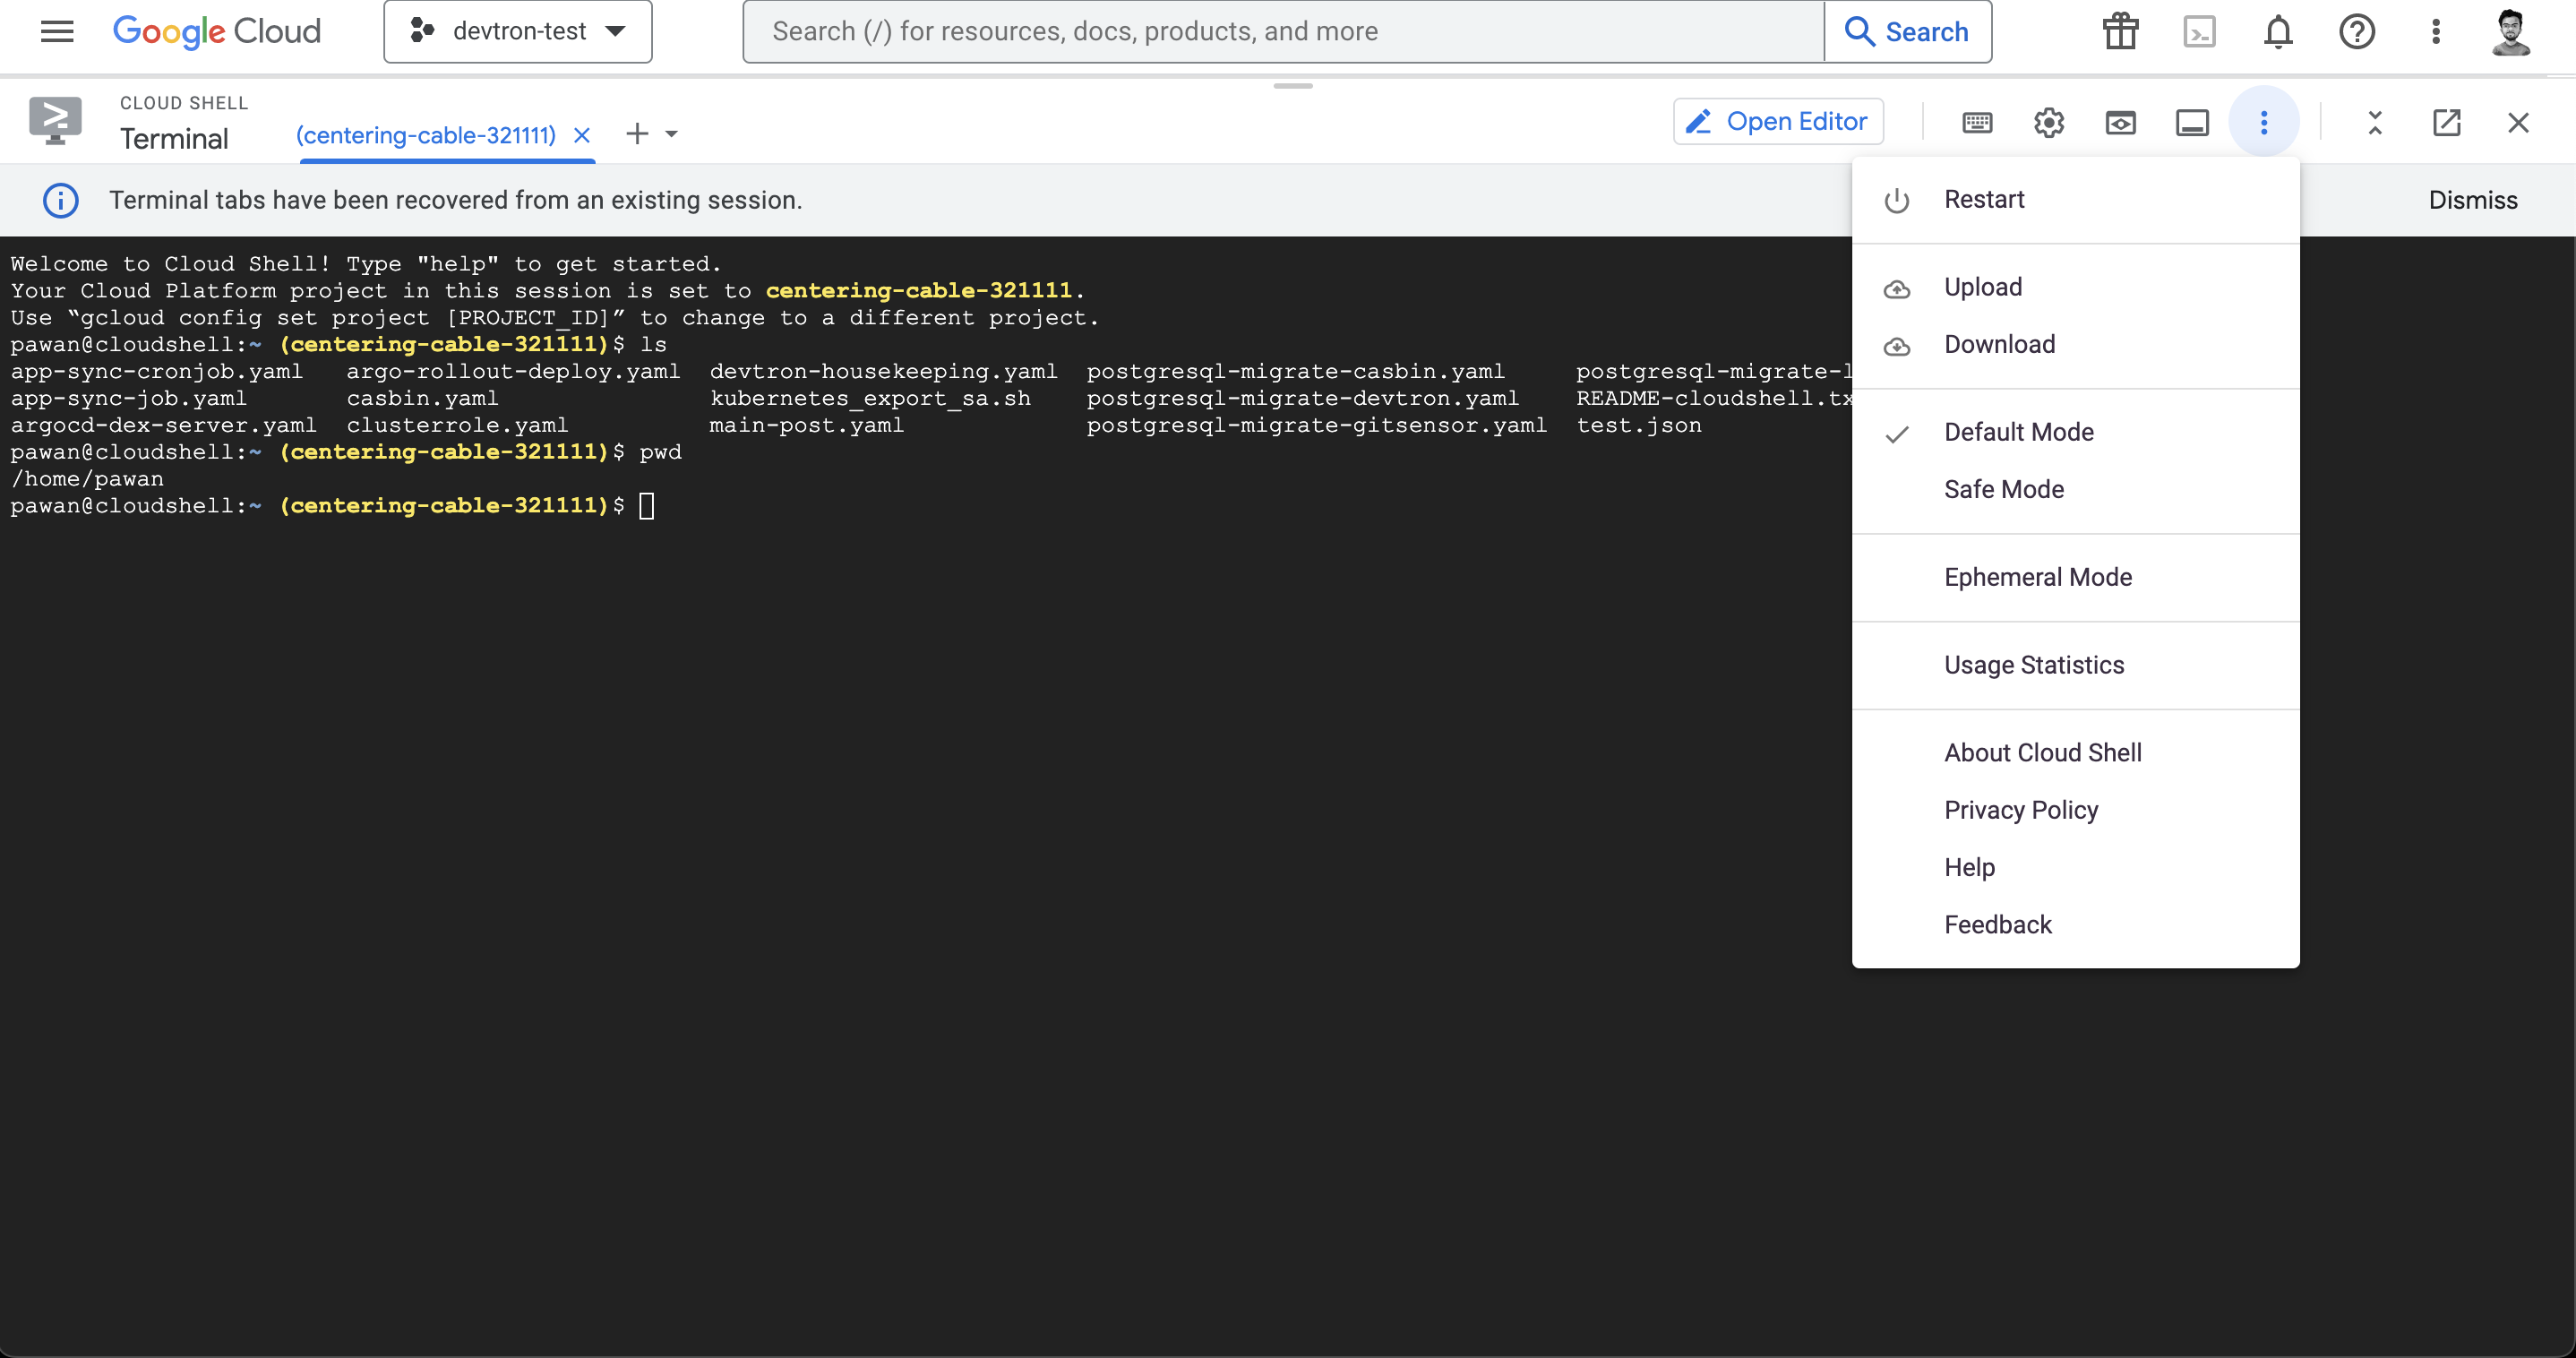Click the Open Editor button
This screenshot has width=2576, height=1358.
(1778, 120)
